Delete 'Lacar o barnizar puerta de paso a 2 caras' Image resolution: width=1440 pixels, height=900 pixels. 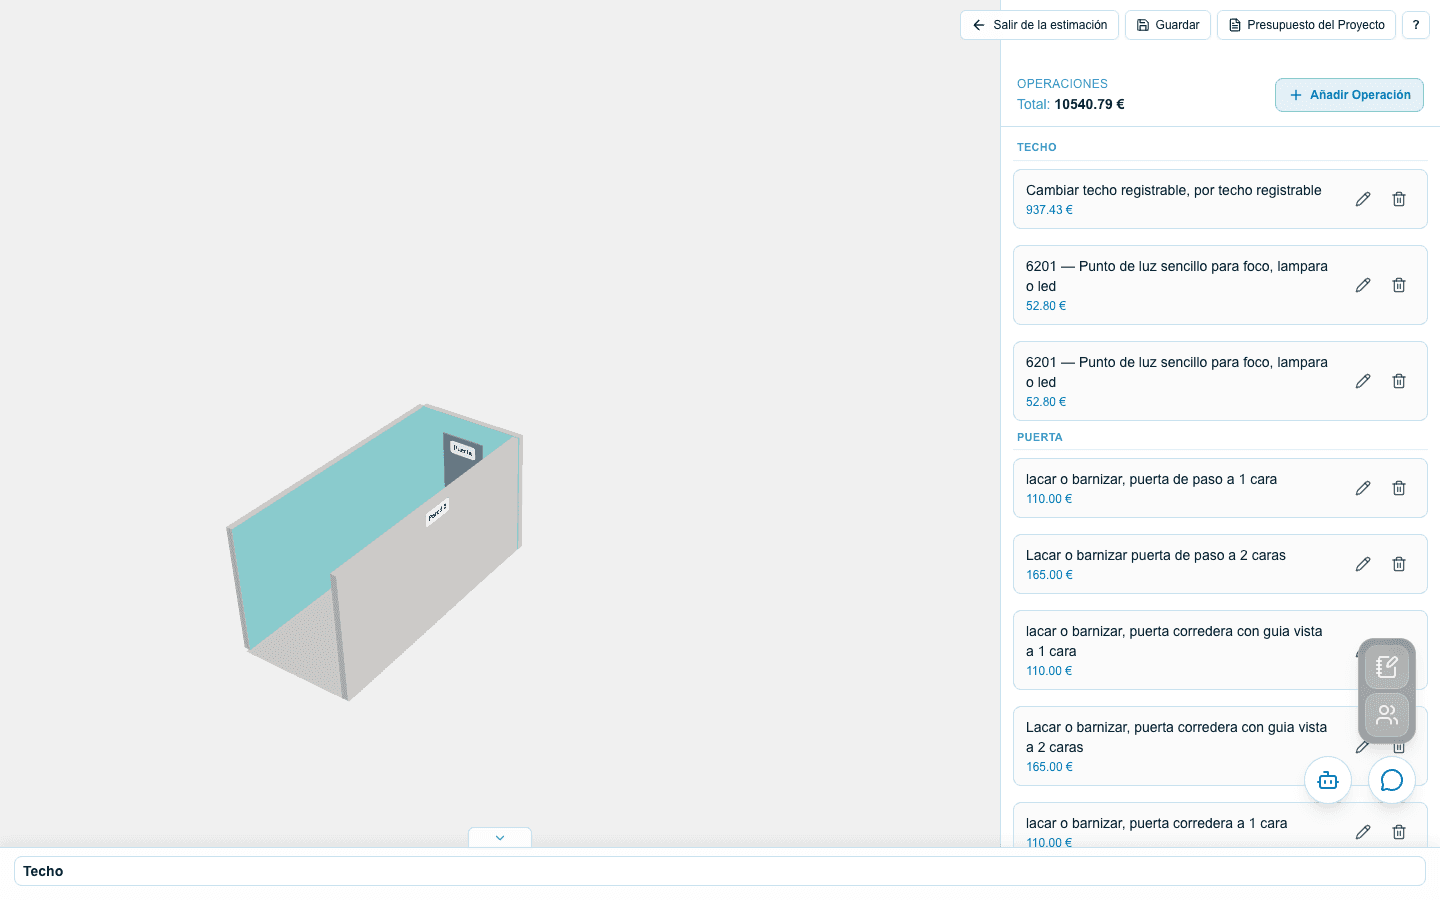[x=1399, y=564]
